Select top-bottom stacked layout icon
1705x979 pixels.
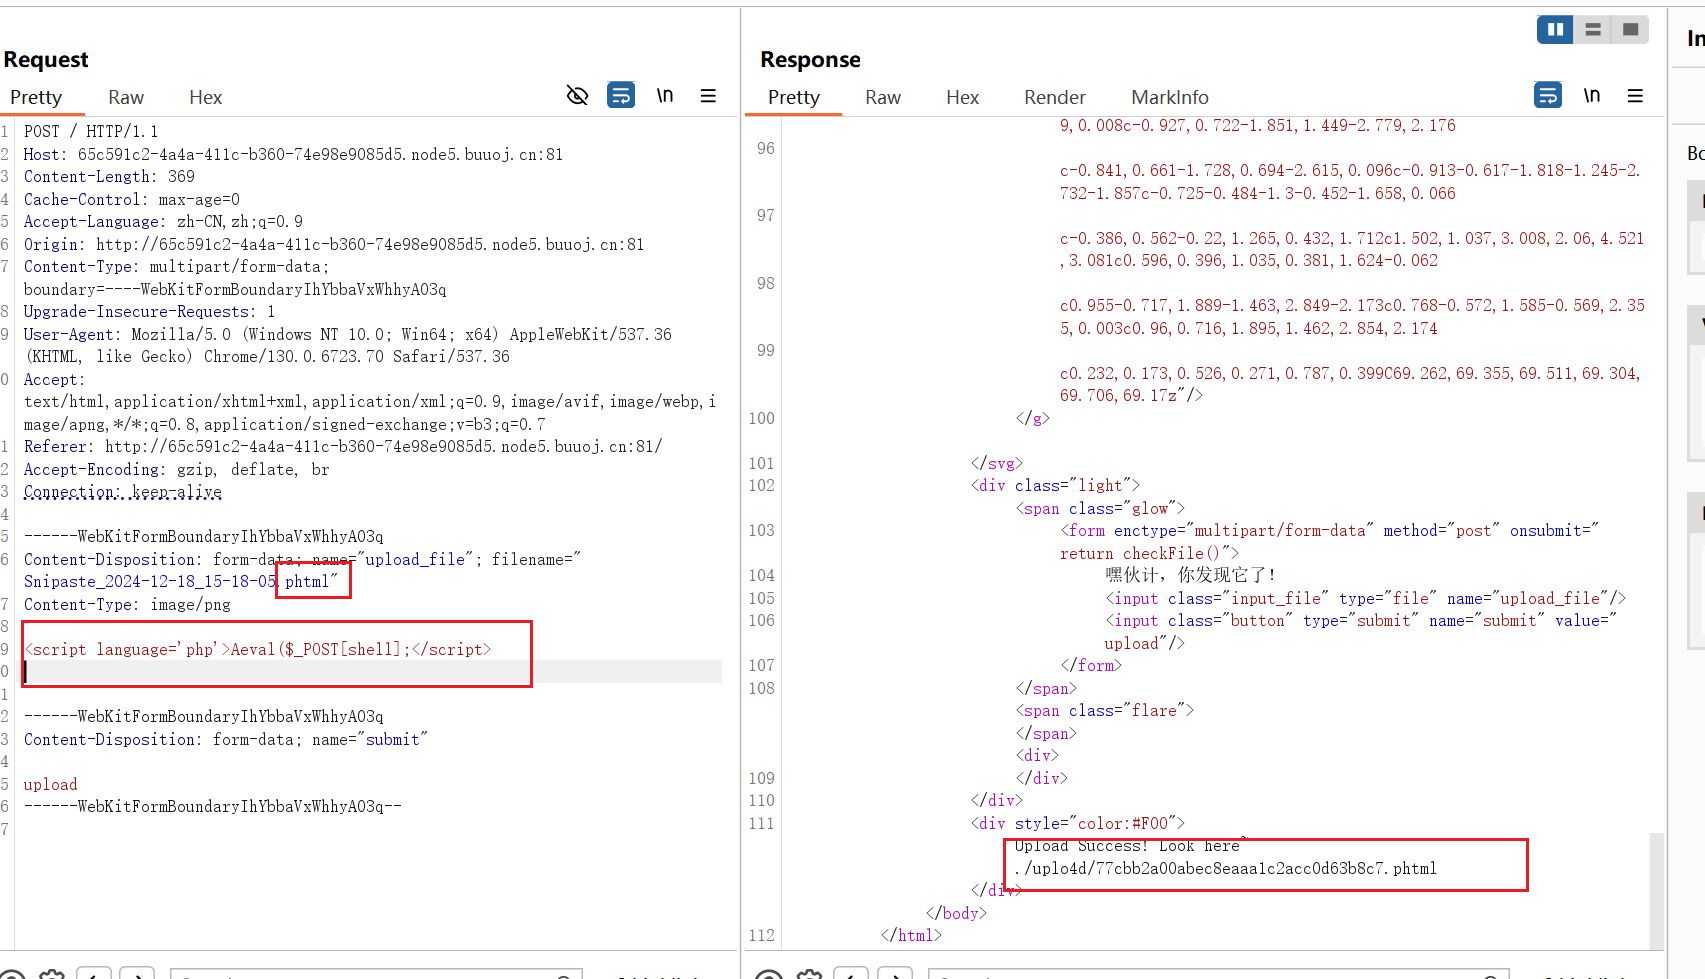coord(1593,29)
